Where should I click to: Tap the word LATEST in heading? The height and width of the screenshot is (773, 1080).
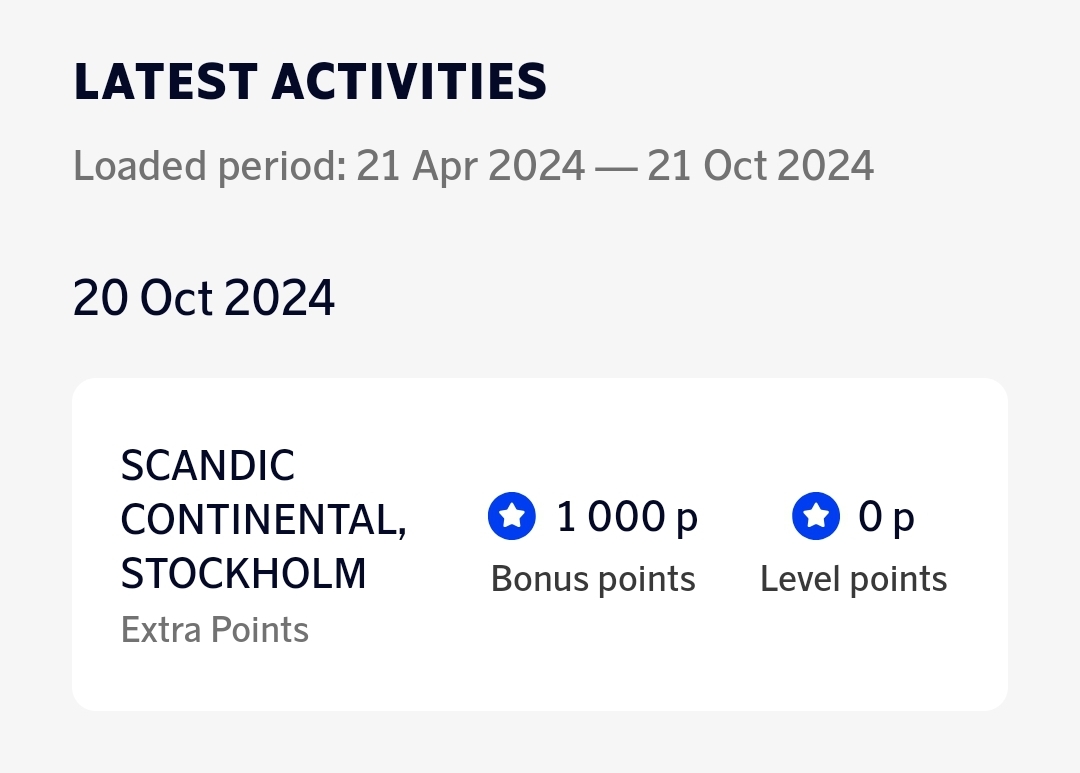(165, 82)
